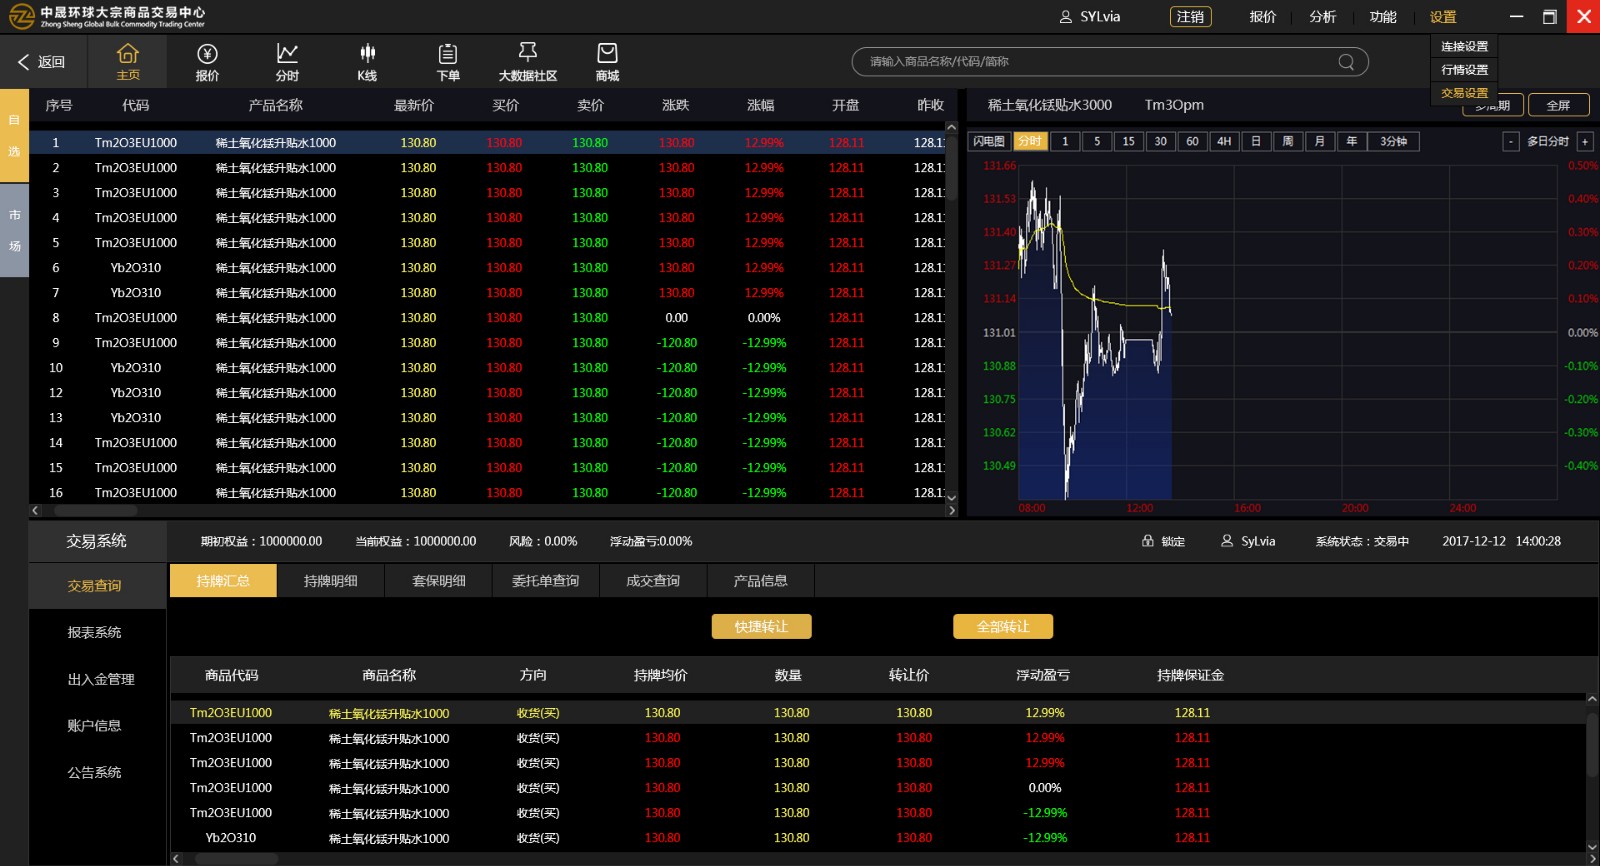The image size is (1600, 866).
Task: Click the magnifier search icon
Action: [x=1346, y=62]
